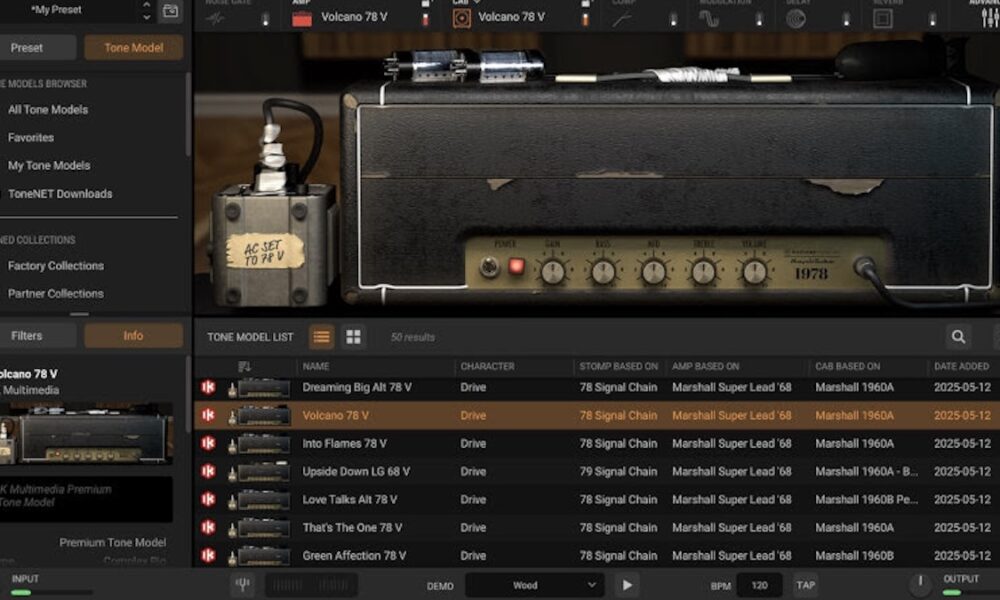
Task: Open the tuner fork icon
Action: [242, 584]
